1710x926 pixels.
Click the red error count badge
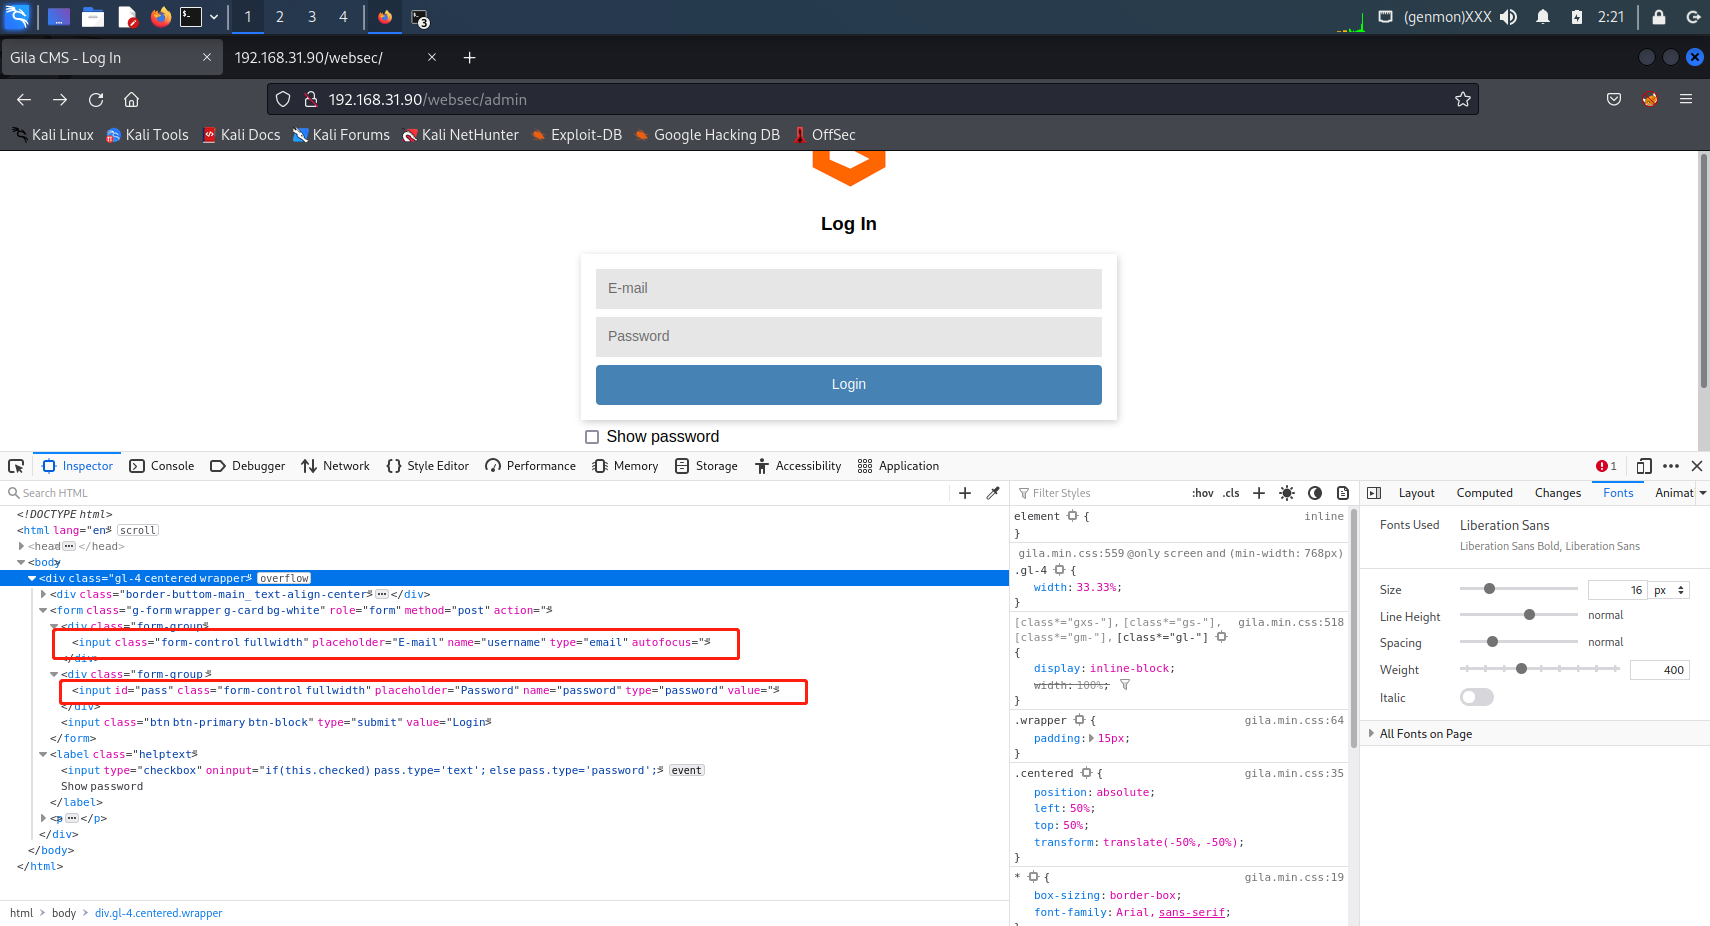pos(1607,466)
